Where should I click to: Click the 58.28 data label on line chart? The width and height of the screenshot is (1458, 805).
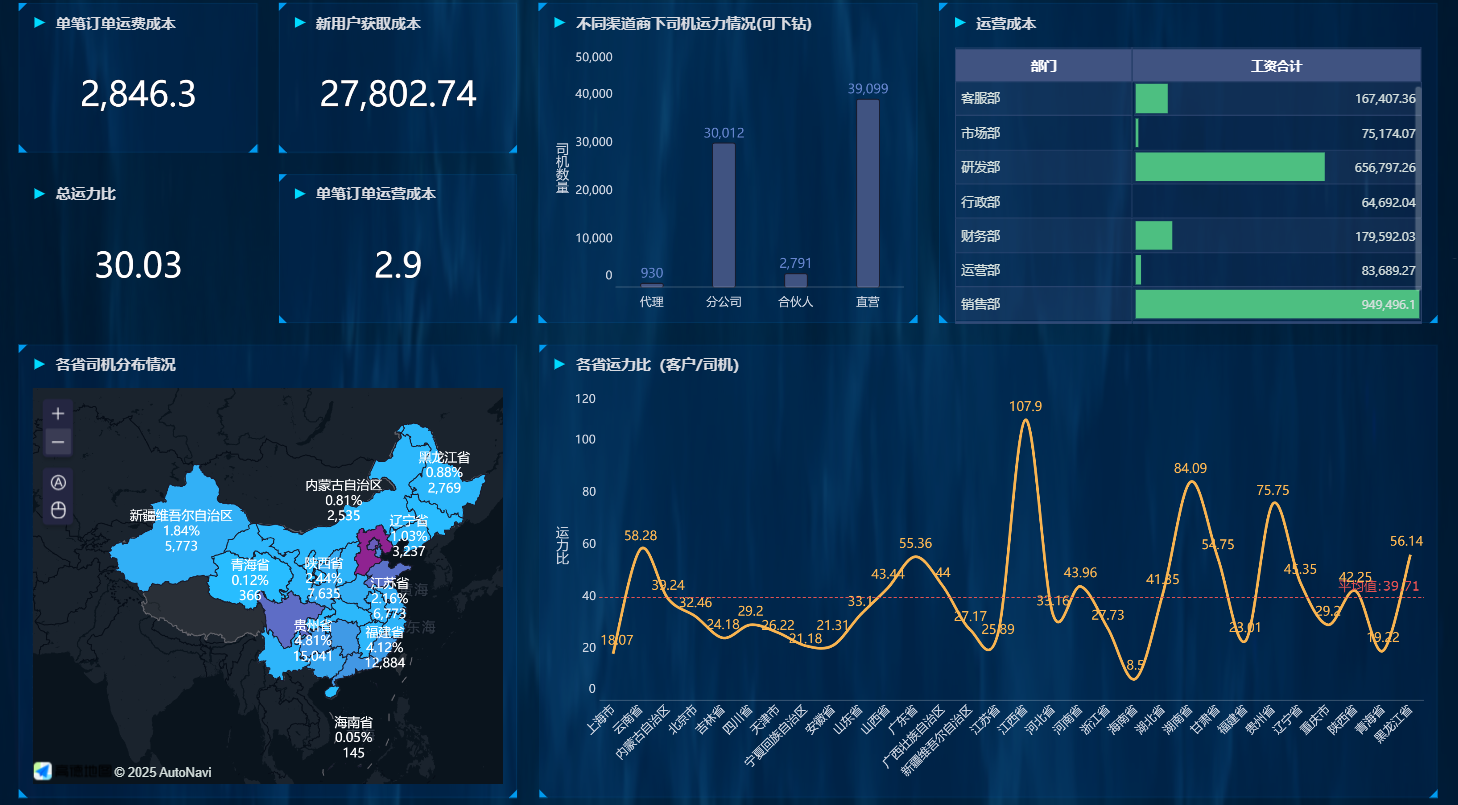(641, 535)
